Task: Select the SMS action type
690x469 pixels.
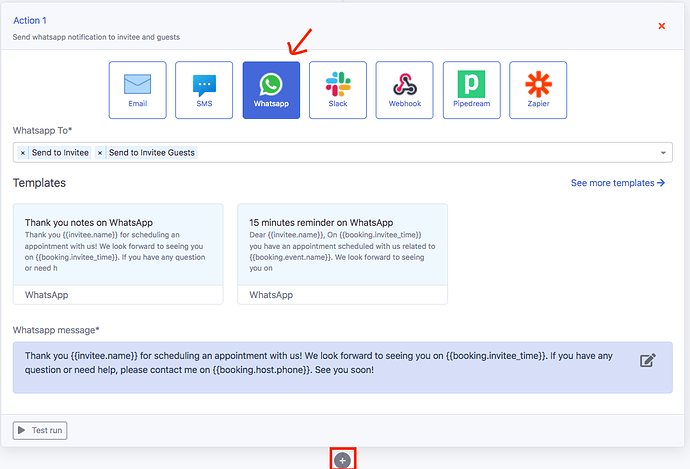Action: point(204,90)
